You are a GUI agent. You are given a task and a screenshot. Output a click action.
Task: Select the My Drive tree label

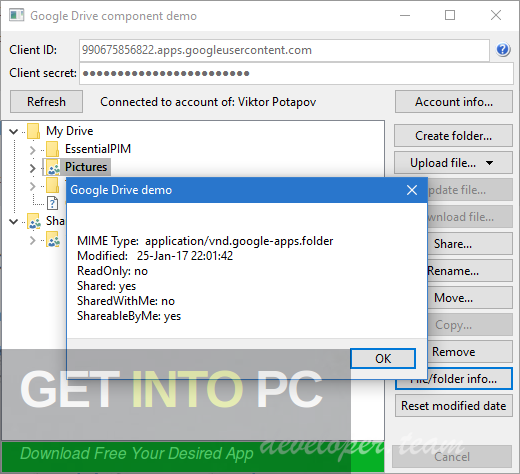(x=70, y=131)
